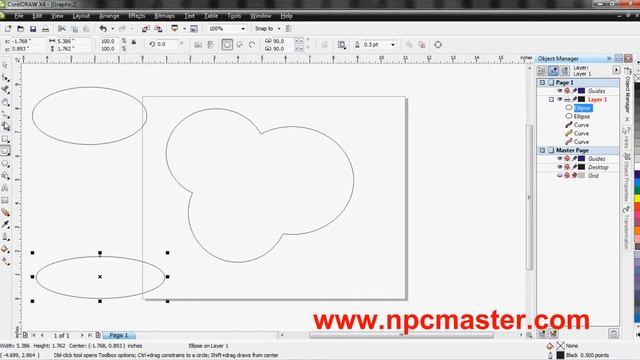The width and height of the screenshot is (640, 360).
Task: Select the Smart Fill tool
Action: (x=5, y=127)
